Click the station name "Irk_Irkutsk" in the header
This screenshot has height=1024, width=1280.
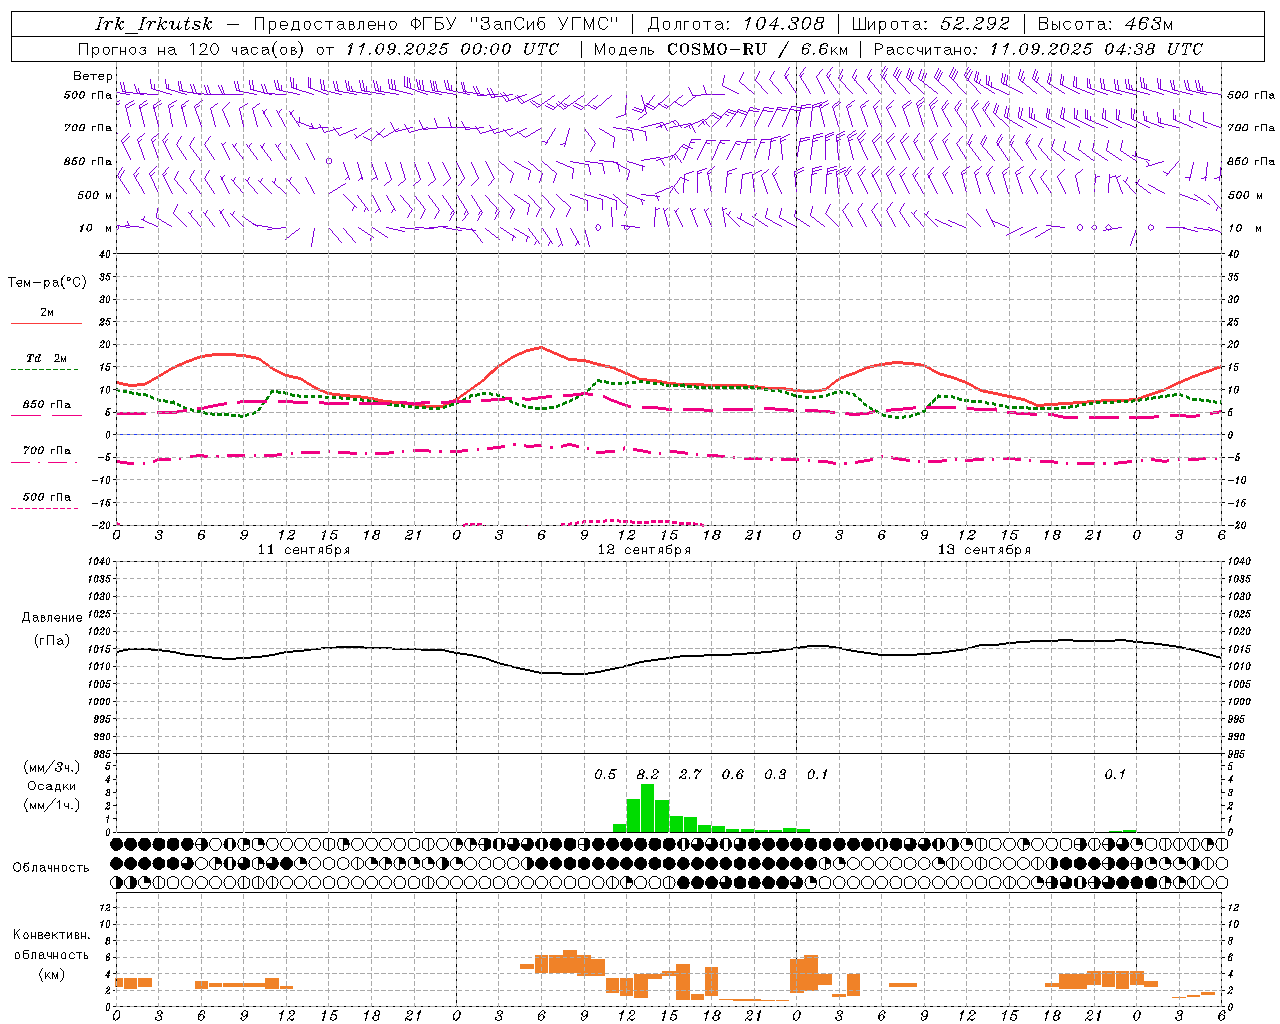pyautogui.click(x=153, y=24)
